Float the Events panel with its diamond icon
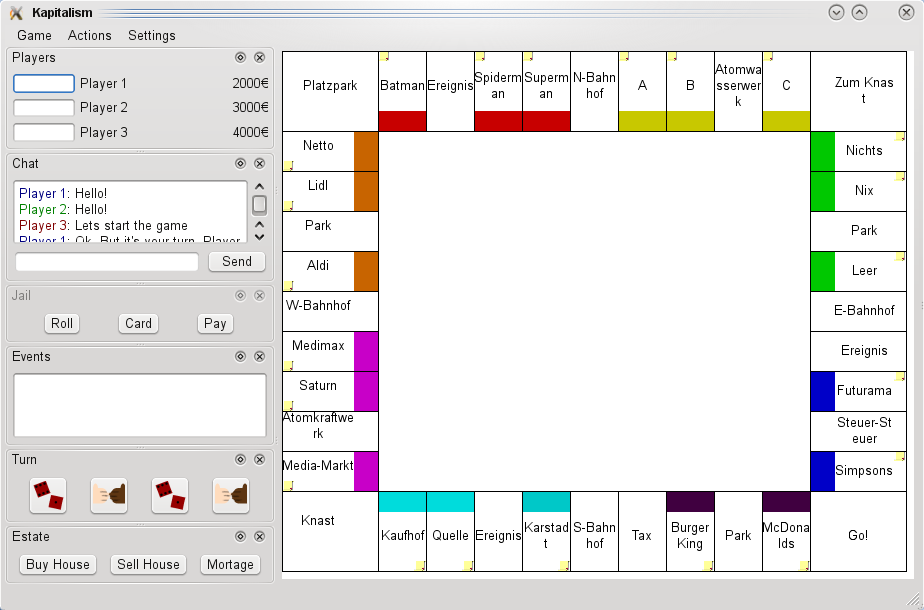924x610 pixels. (240, 357)
